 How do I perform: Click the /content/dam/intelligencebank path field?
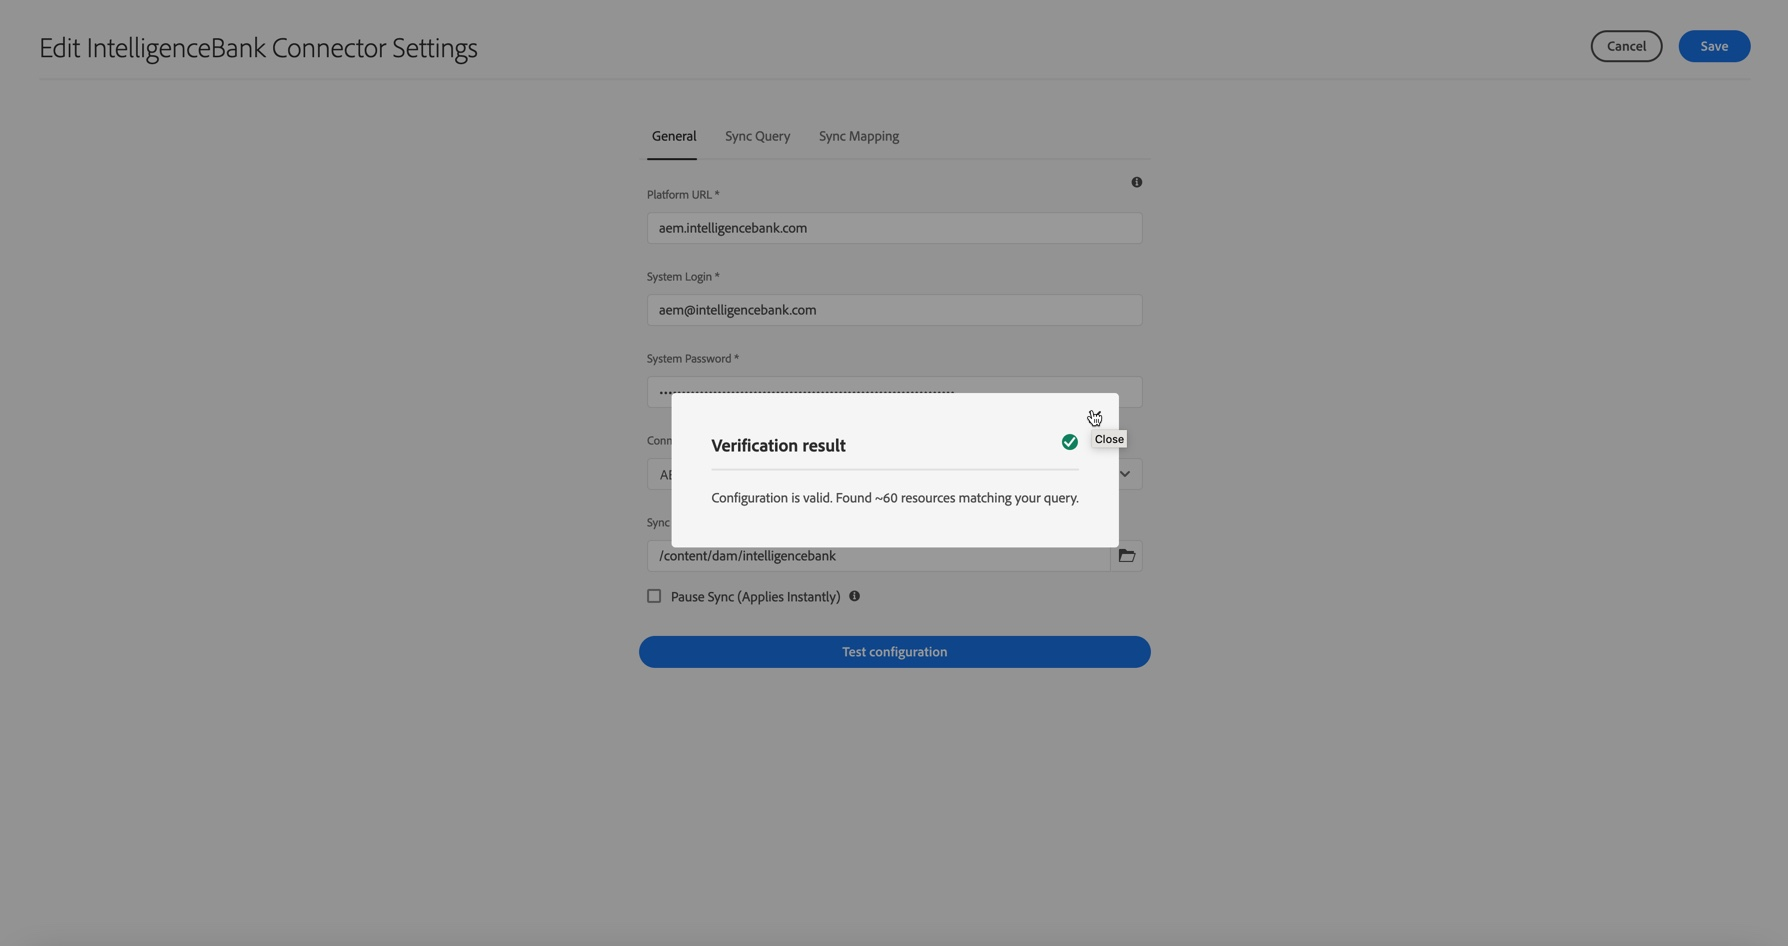click(878, 558)
